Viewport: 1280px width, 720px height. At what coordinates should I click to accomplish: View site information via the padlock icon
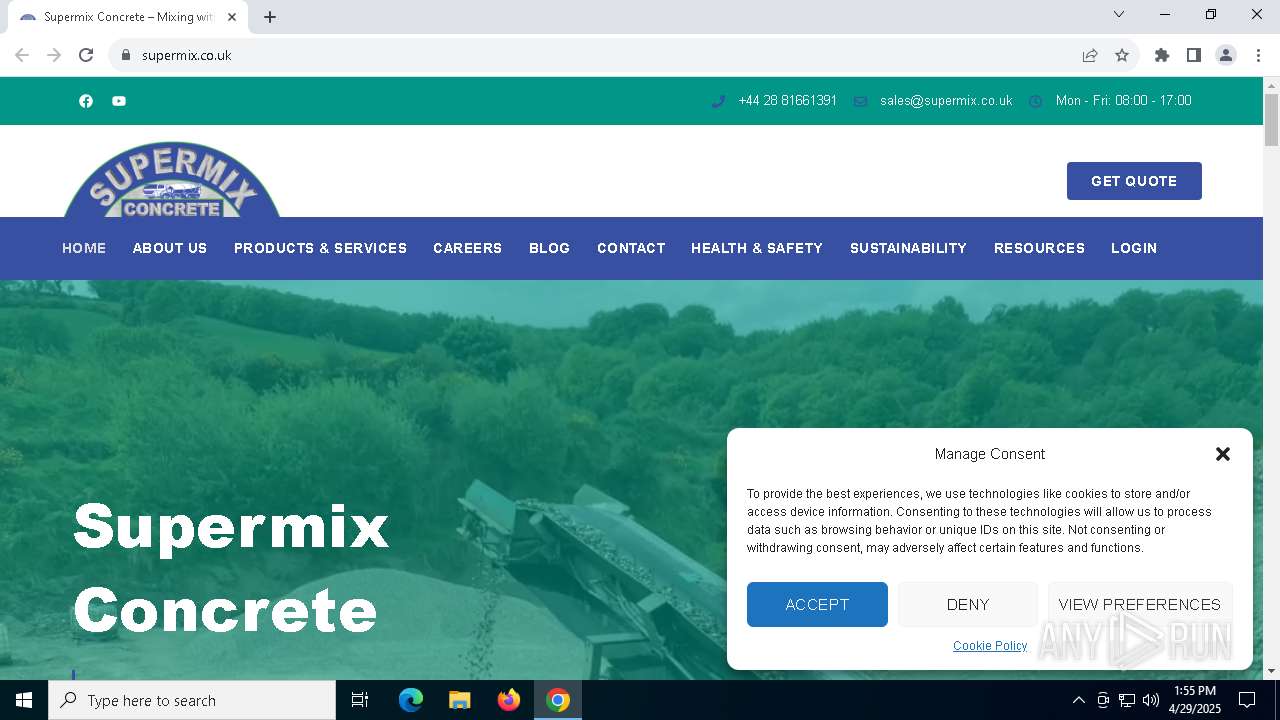click(x=126, y=55)
